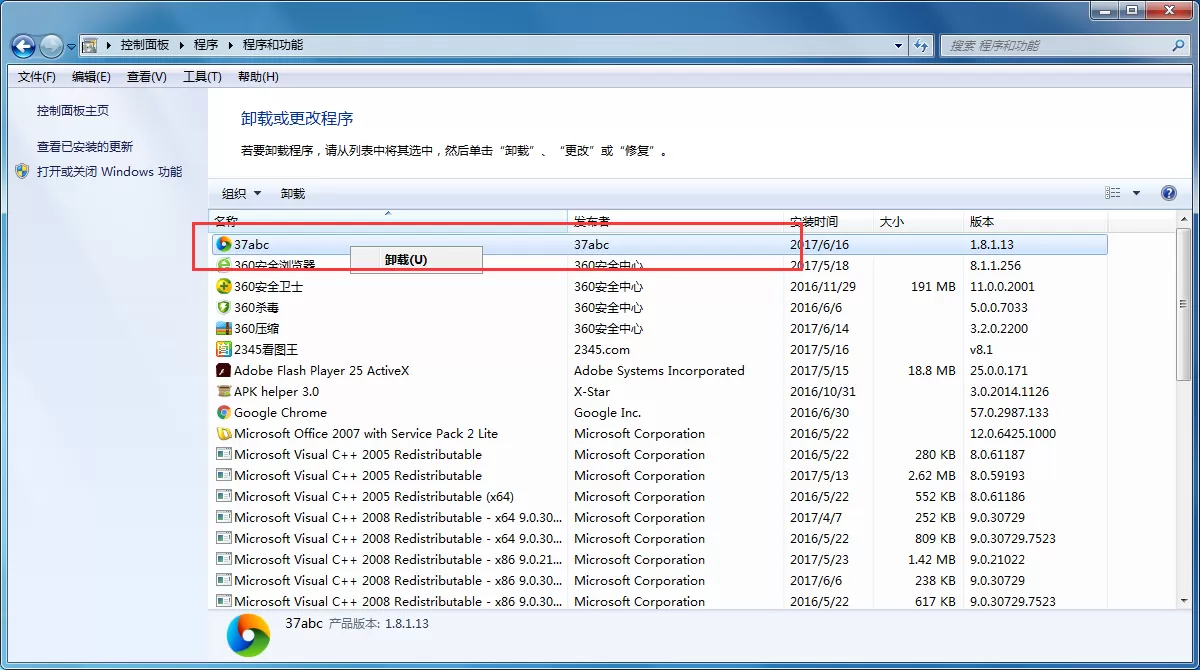This screenshot has height=670, width=1200.
Task: Select Microsoft Office 2007 with Service Pack row
Action: pos(660,433)
